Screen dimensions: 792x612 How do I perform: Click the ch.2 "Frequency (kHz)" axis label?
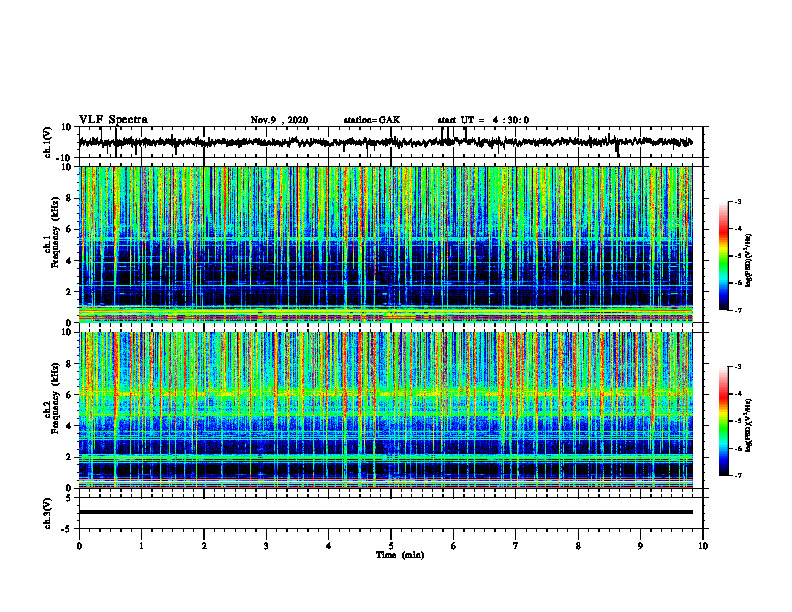[55, 398]
